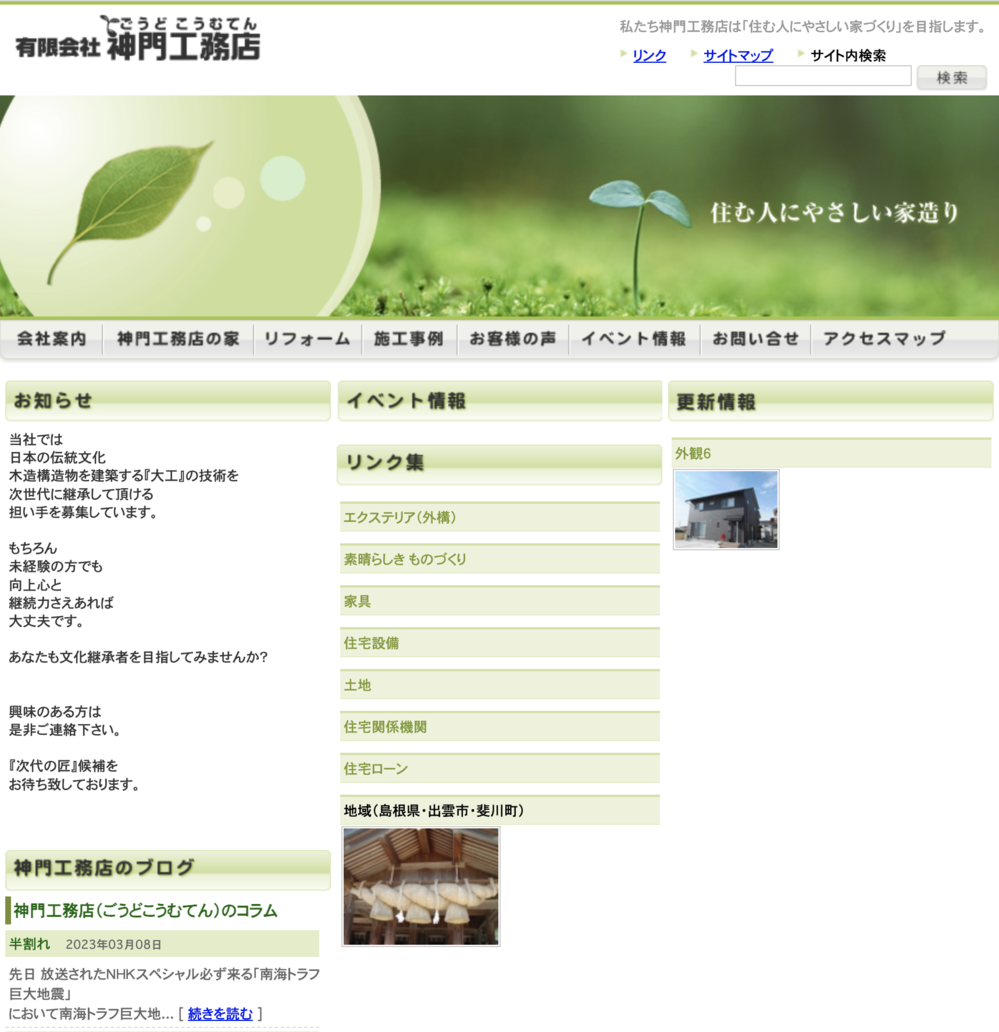Open the 外観6 update link
Screen dimensions: 999x1032
pos(693,453)
